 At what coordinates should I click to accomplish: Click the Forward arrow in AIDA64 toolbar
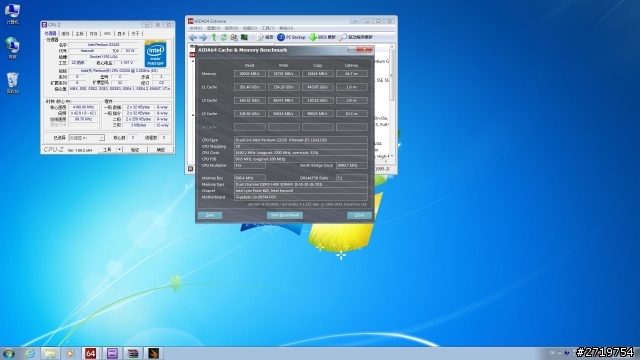(203, 37)
